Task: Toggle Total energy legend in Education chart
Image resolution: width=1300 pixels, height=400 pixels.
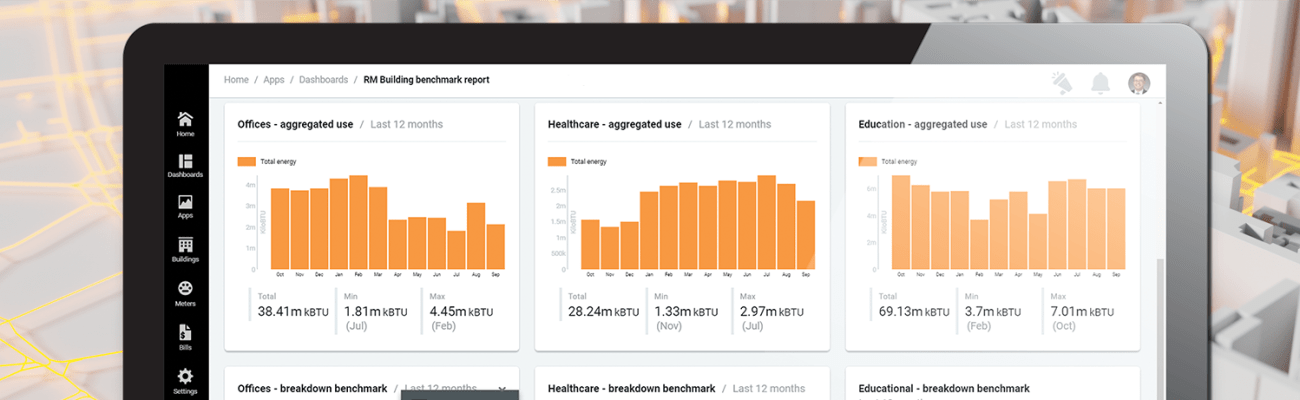Action: pyautogui.click(x=888, y=161)
